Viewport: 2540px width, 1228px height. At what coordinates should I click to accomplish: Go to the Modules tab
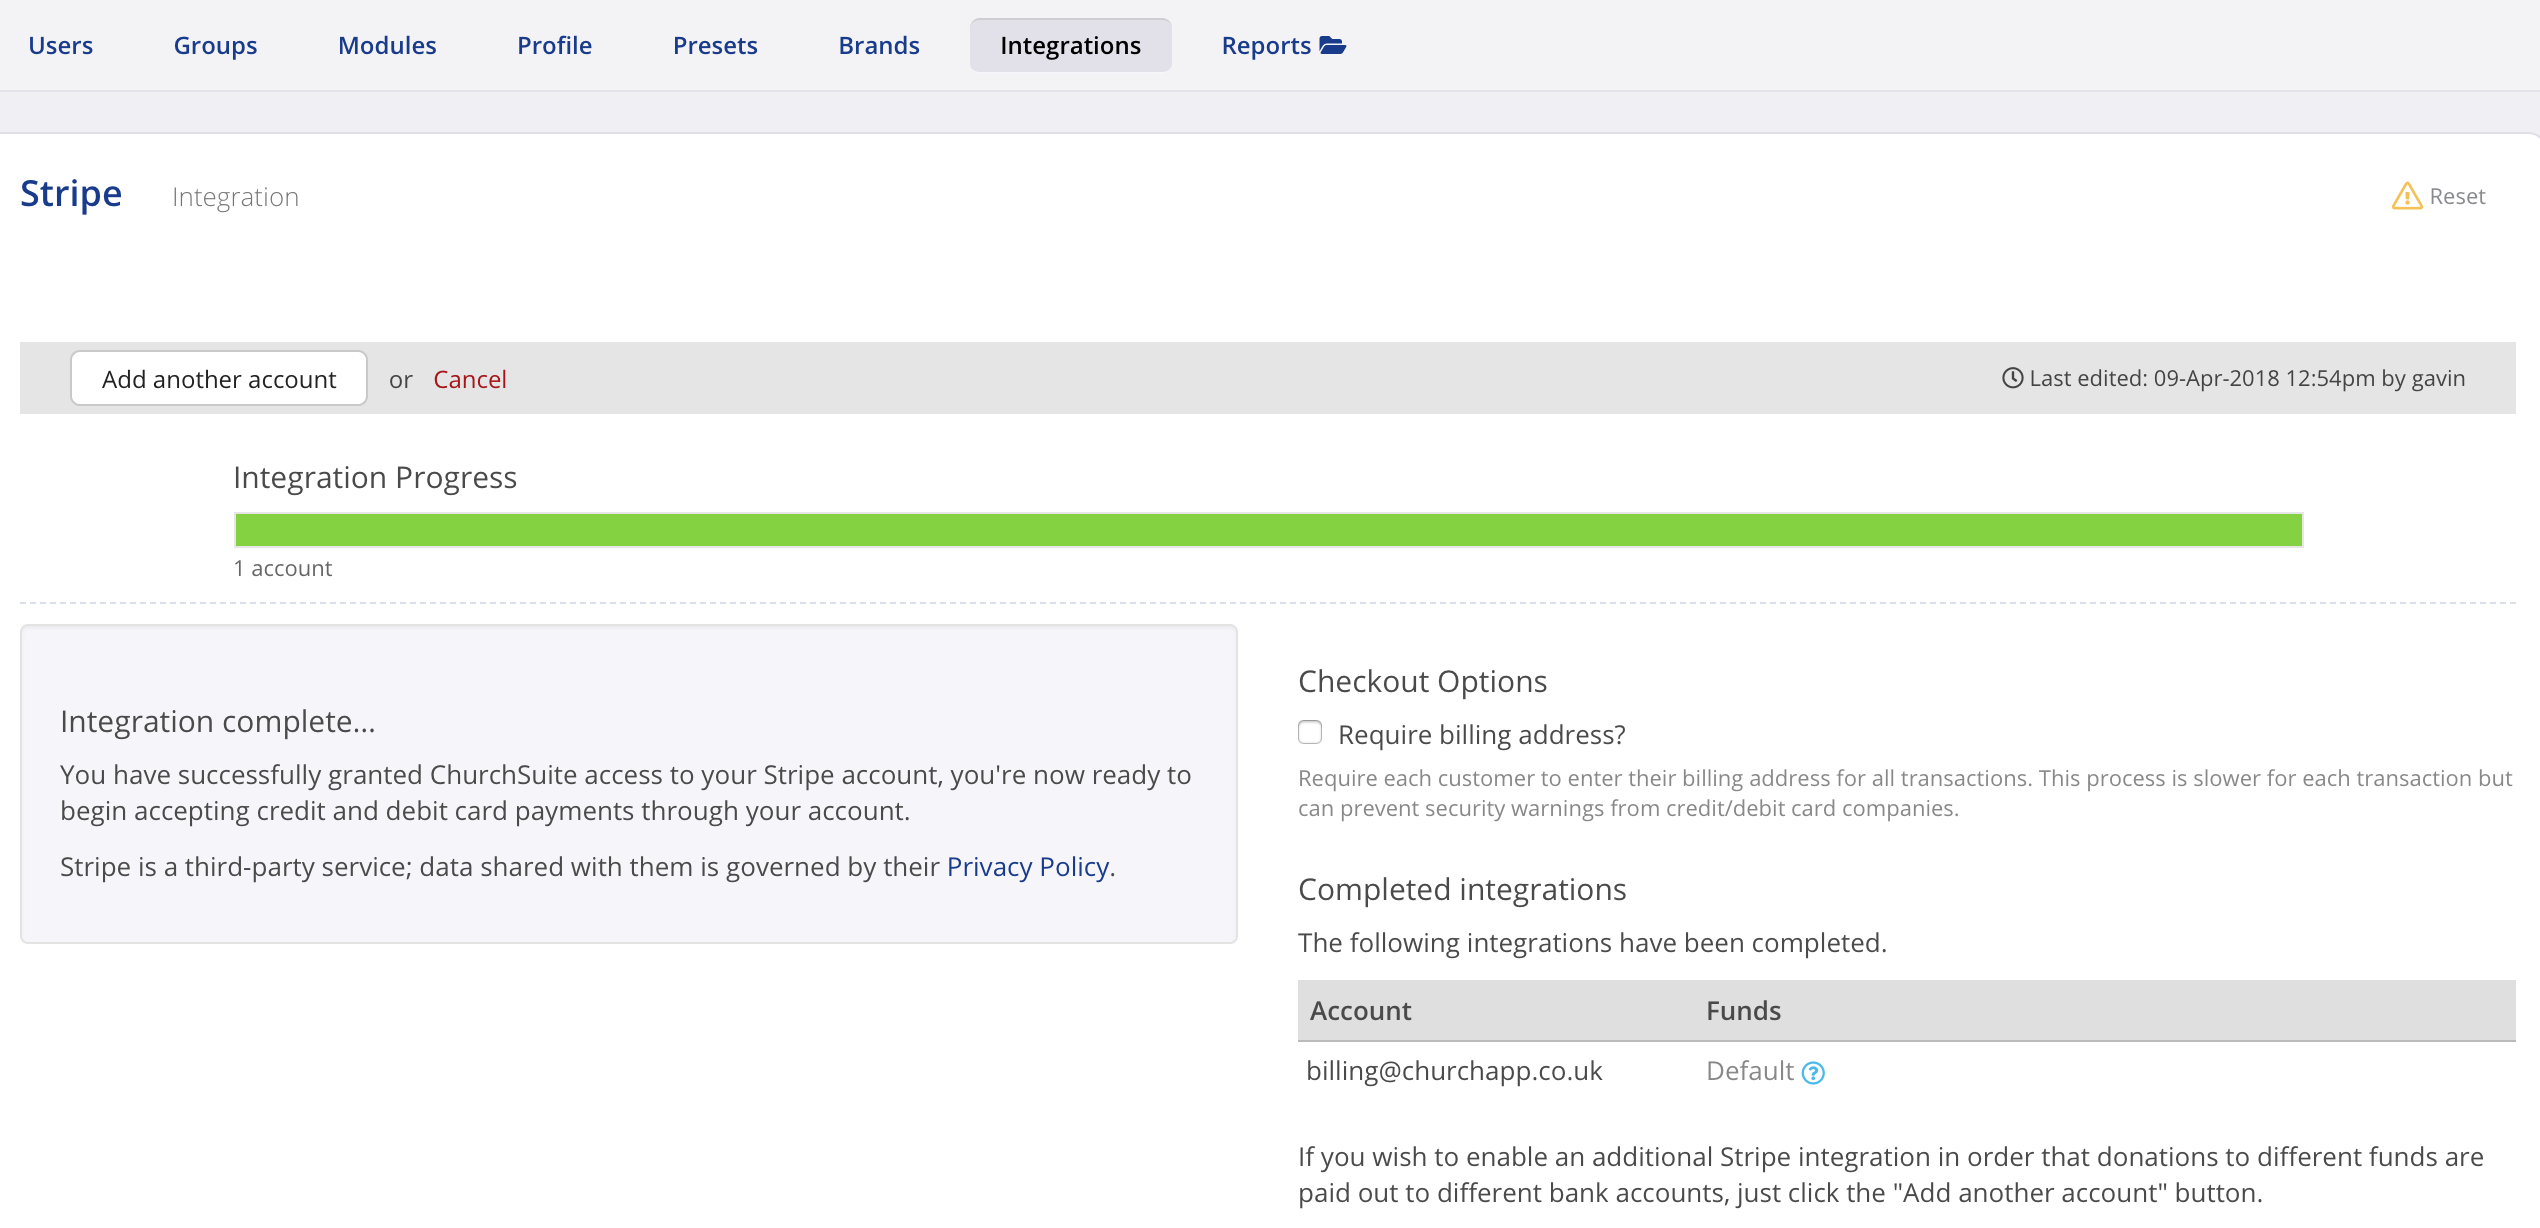[x=387, y=46]
